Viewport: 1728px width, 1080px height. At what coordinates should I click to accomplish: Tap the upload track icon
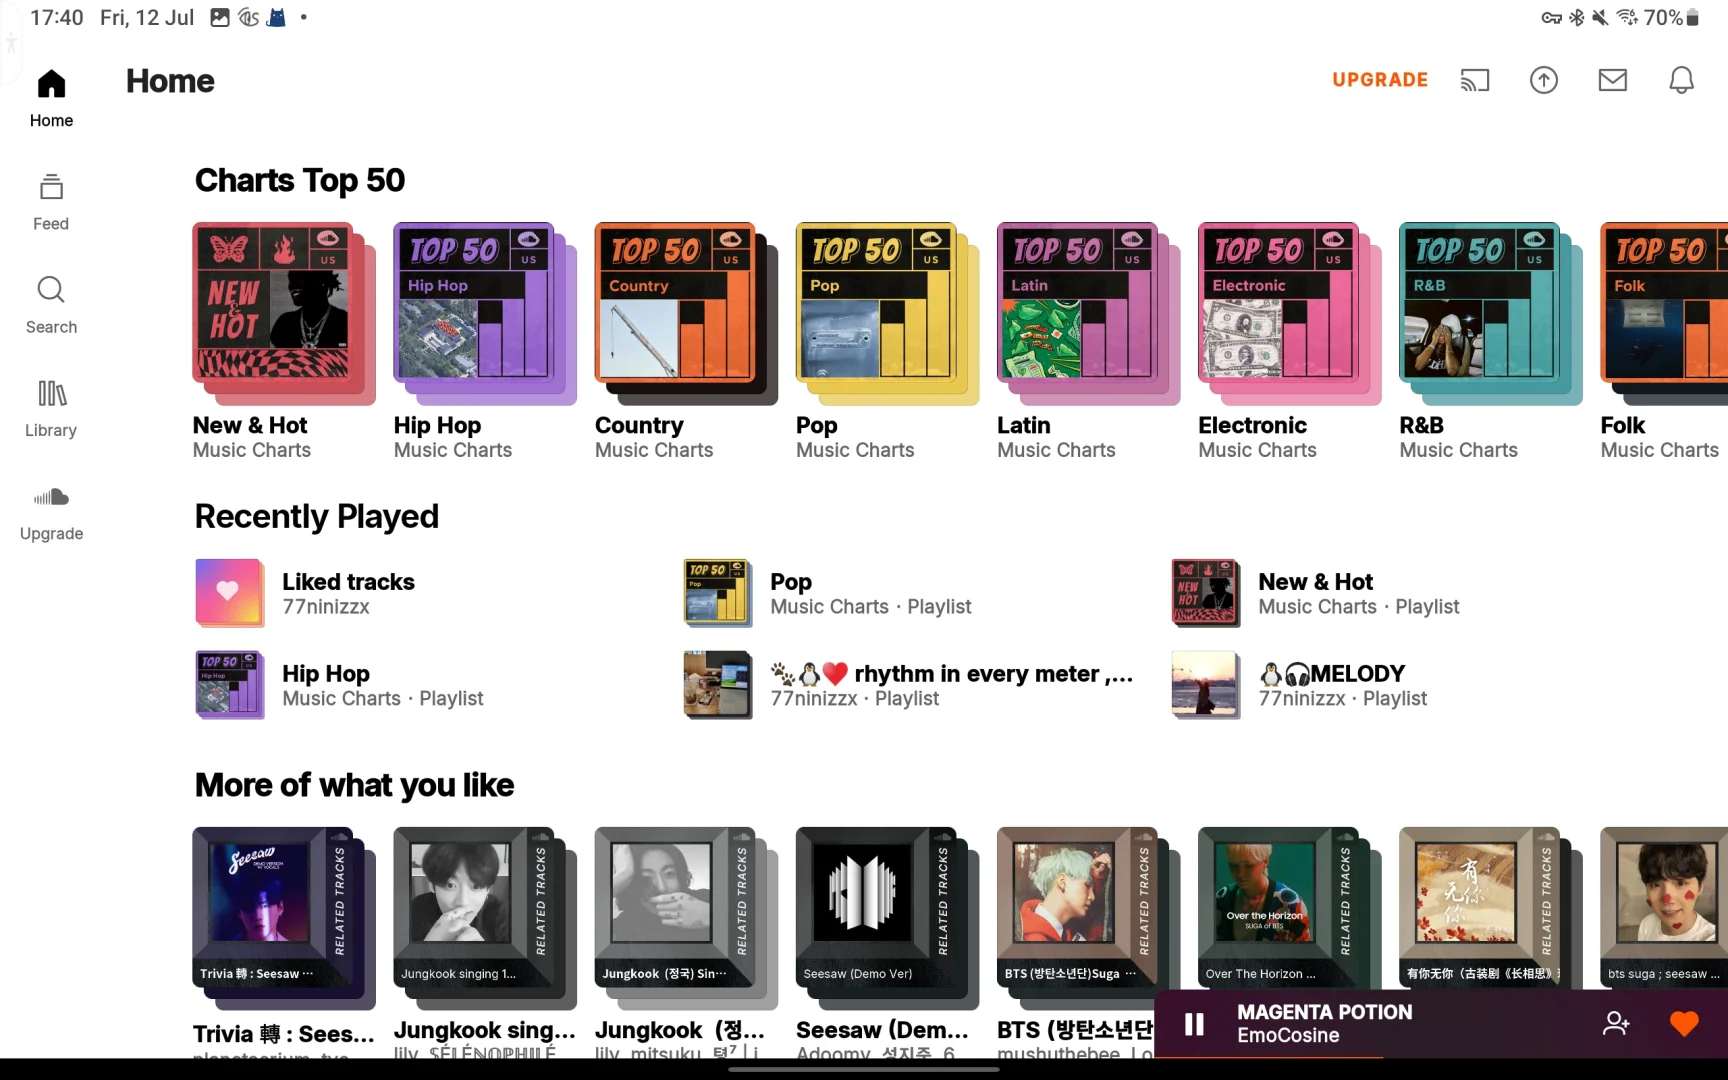click(x=1544, y=80)
